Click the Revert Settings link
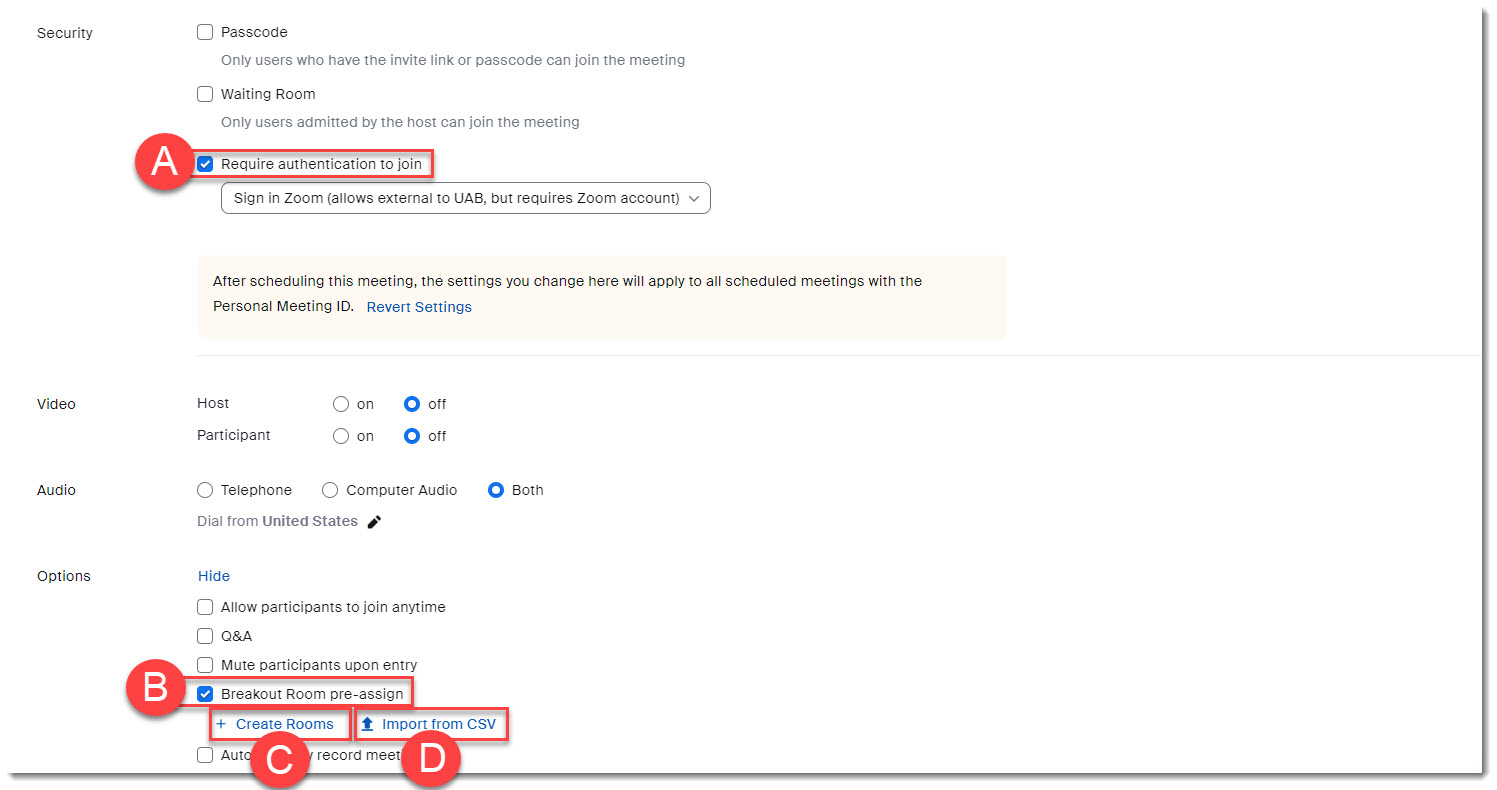This screenshot has width=1497, height=790. (x=419, y=307)
